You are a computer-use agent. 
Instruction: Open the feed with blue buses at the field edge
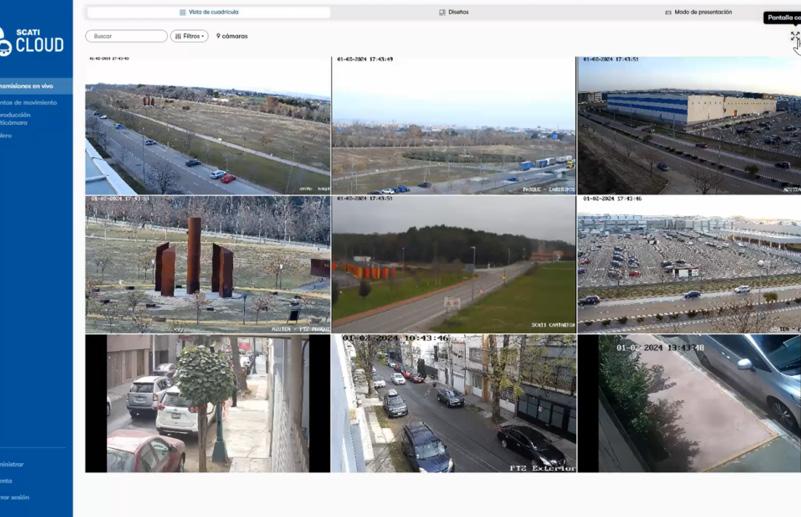pyautogui.click(x=454, y=125)
